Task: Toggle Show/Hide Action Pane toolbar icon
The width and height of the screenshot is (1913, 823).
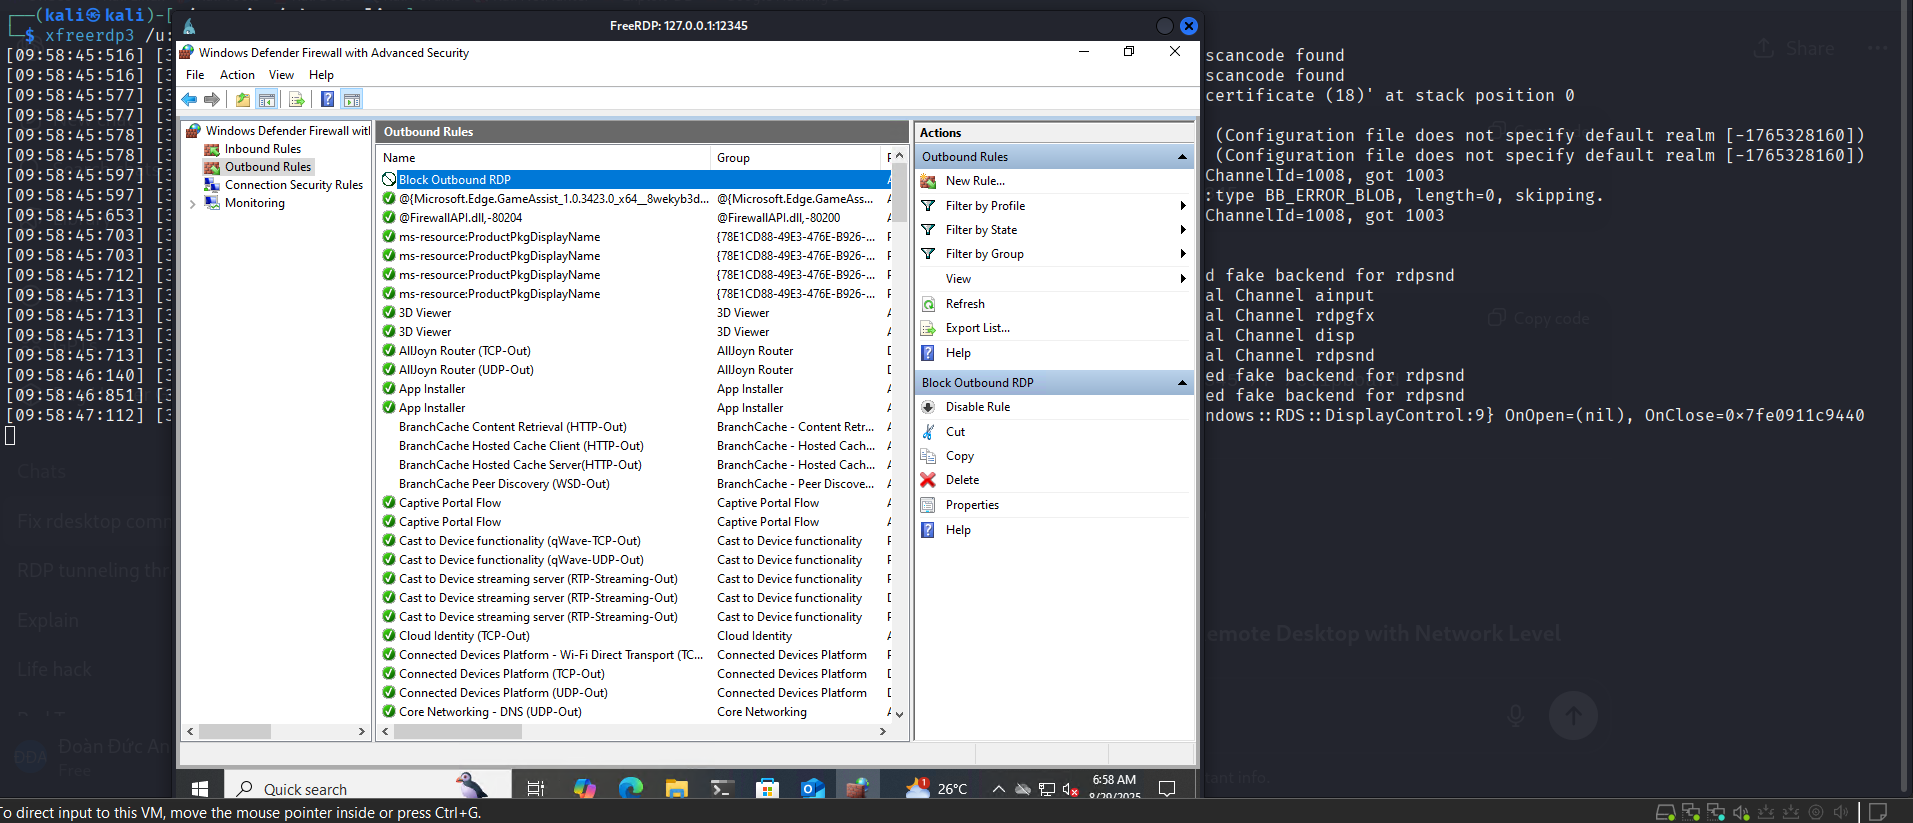Action: coord(351,99)
